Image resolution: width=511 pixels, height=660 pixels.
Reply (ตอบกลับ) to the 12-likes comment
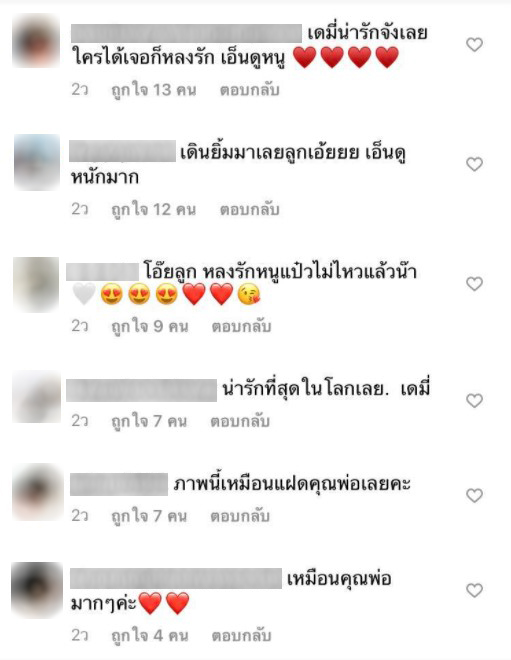point(250,210)
